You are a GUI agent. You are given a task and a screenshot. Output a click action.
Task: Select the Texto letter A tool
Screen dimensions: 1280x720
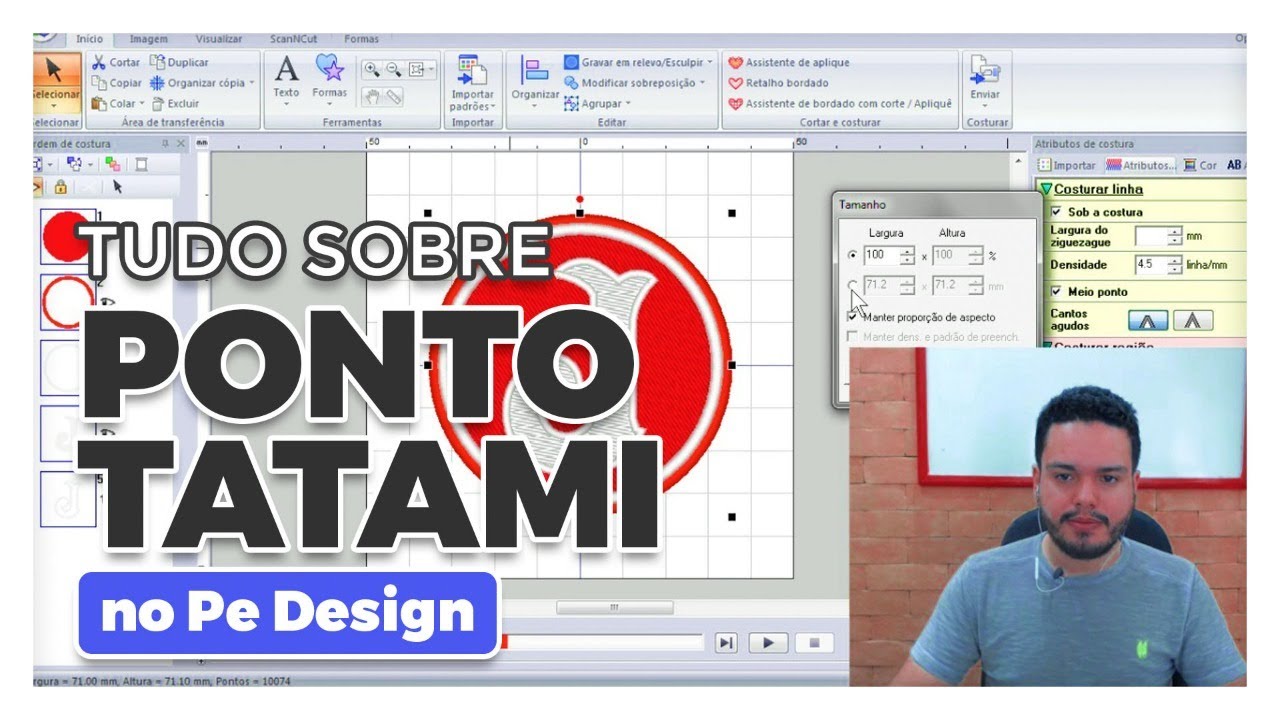[287, 68]
